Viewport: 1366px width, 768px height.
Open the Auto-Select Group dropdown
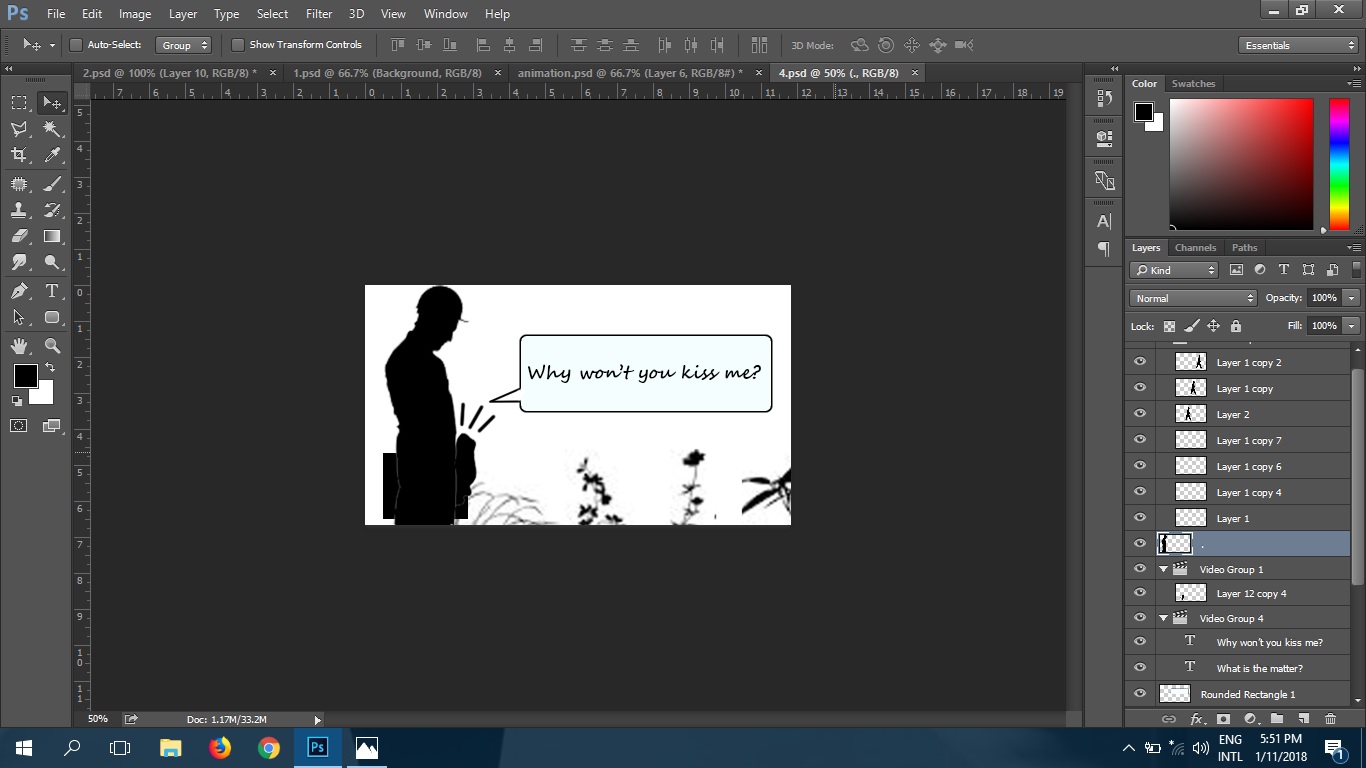pos(184,45)
